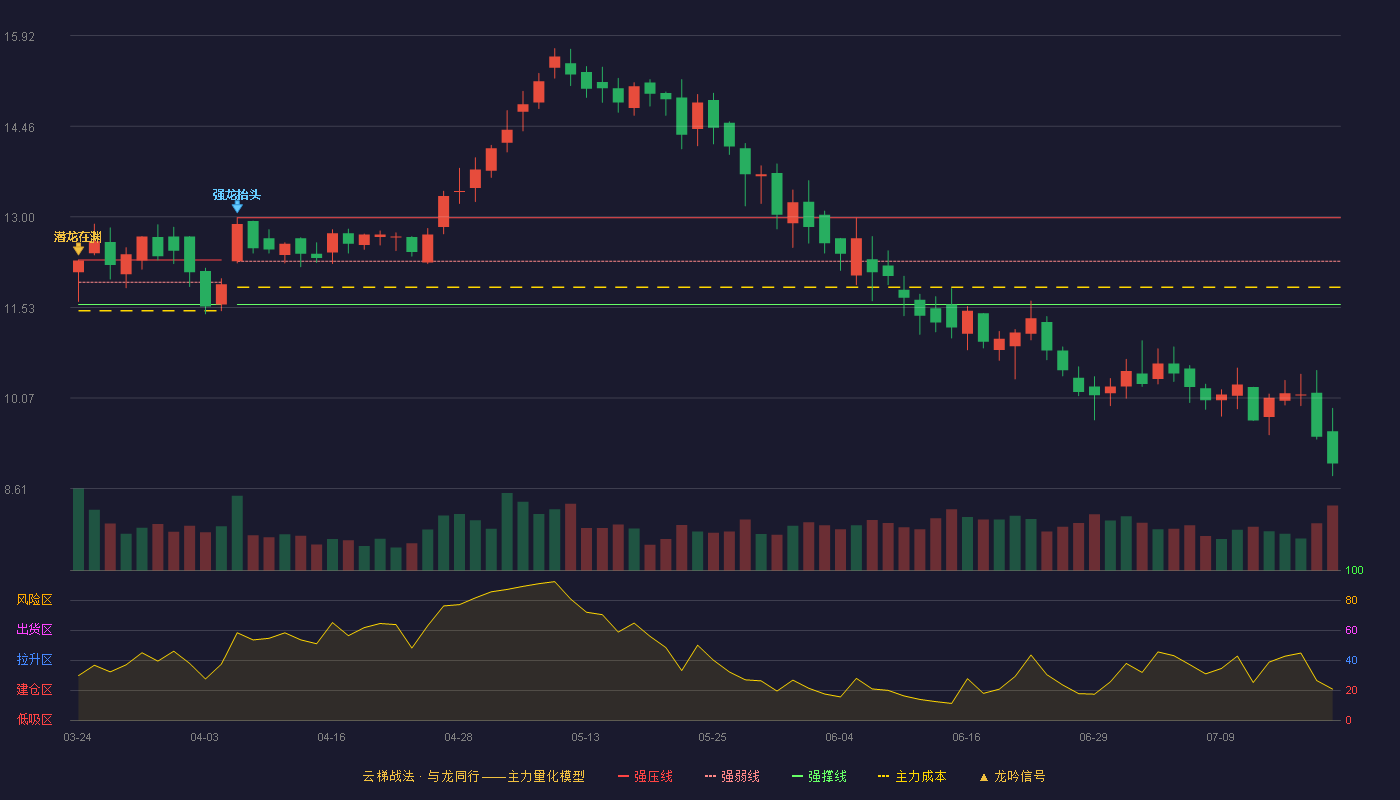Click the 14.46 price axis label
This screenshot has width=1400, height=800.
(19, 128)
